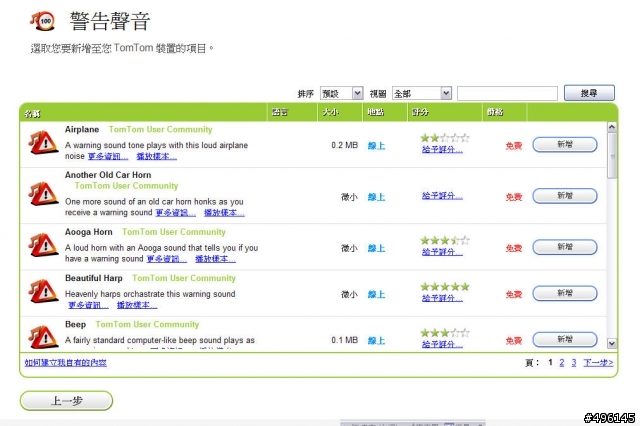Click 給予評分 link for Beautiful Harp
Image resolution: width=640 pixels, height=426 pixels.
pyautogui.click(x=442, y=298)
